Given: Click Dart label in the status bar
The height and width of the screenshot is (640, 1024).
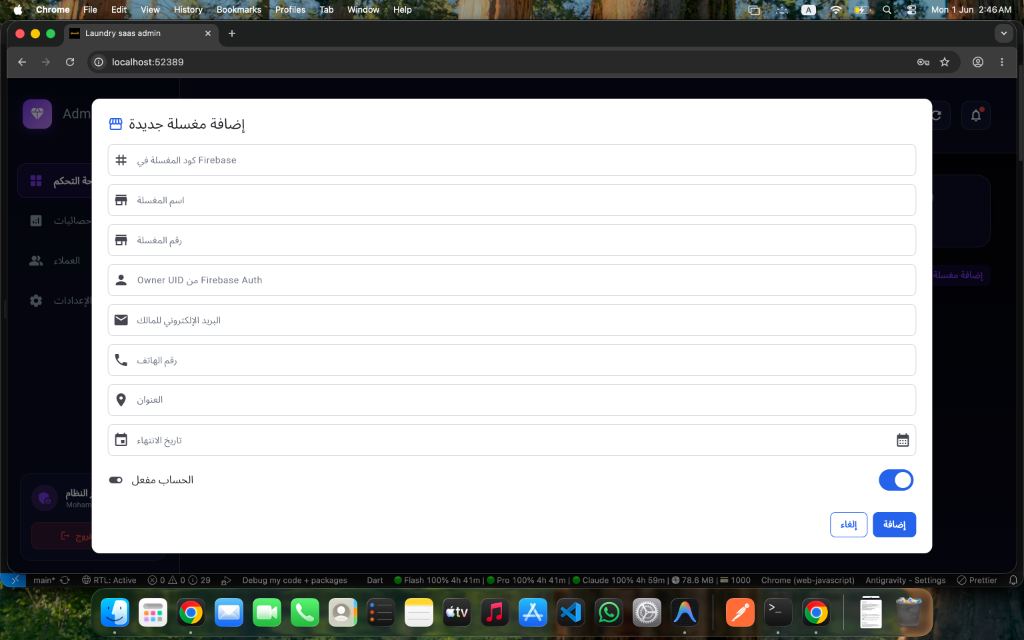Looking at the screenshot, I should tap(375, 580).
